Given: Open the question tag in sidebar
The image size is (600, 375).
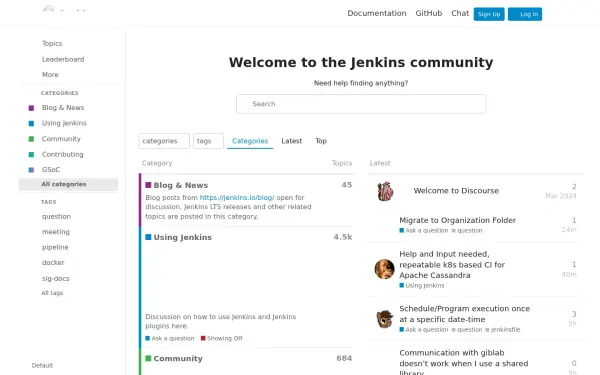Looking at the screenshot, I should [x=56, y=217].
